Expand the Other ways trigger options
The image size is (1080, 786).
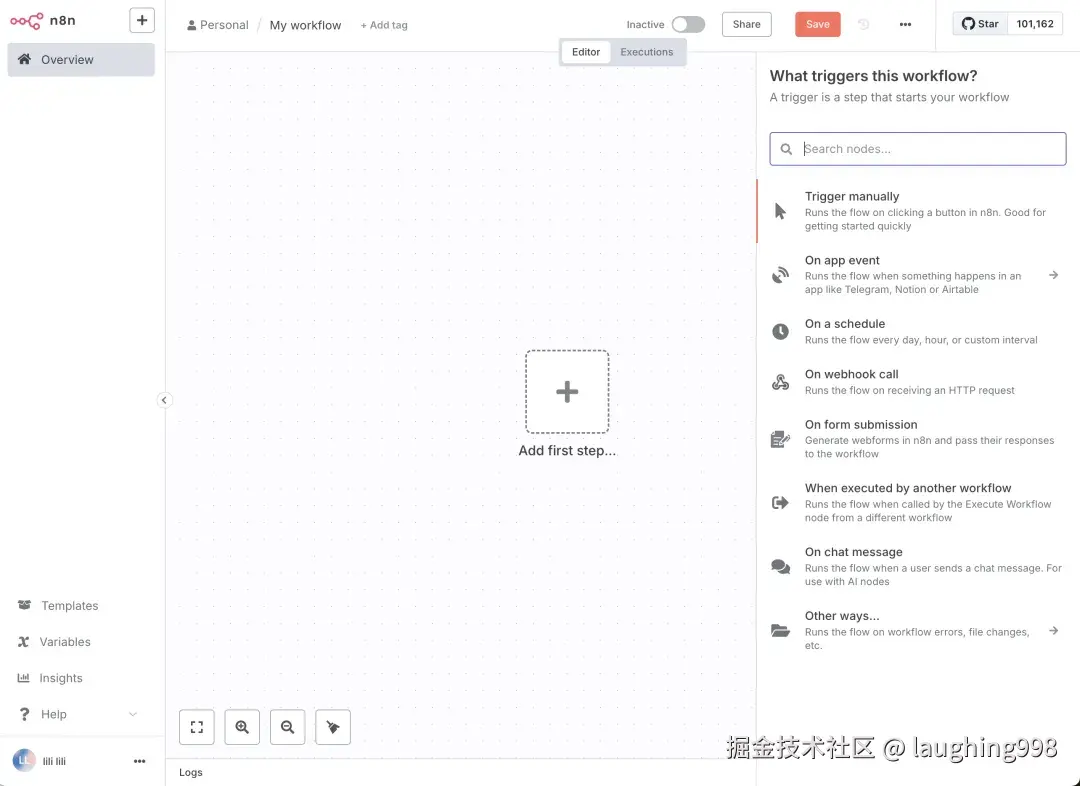pyautogui.click(x=1052, y=630)
